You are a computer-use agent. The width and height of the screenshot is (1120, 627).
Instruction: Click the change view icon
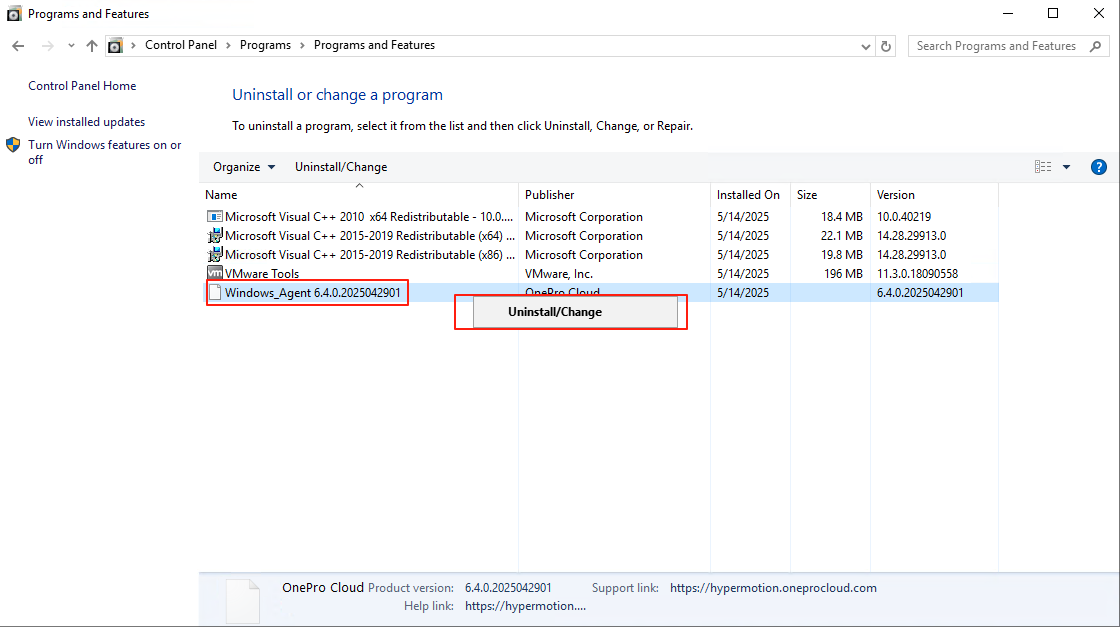[1043, 166]
